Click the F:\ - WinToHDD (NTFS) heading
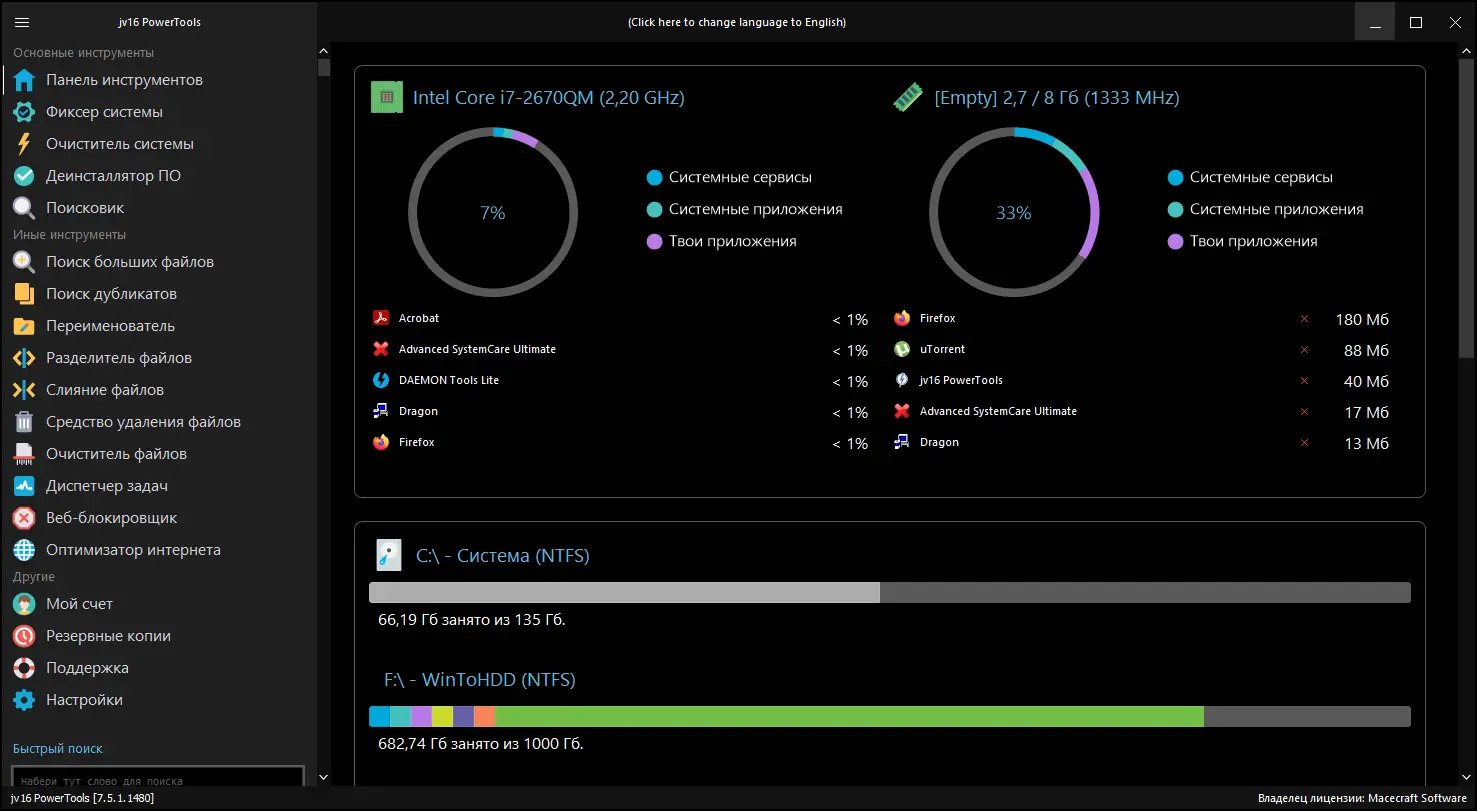This screenshot has width=1477, height=811. (480, 680)
